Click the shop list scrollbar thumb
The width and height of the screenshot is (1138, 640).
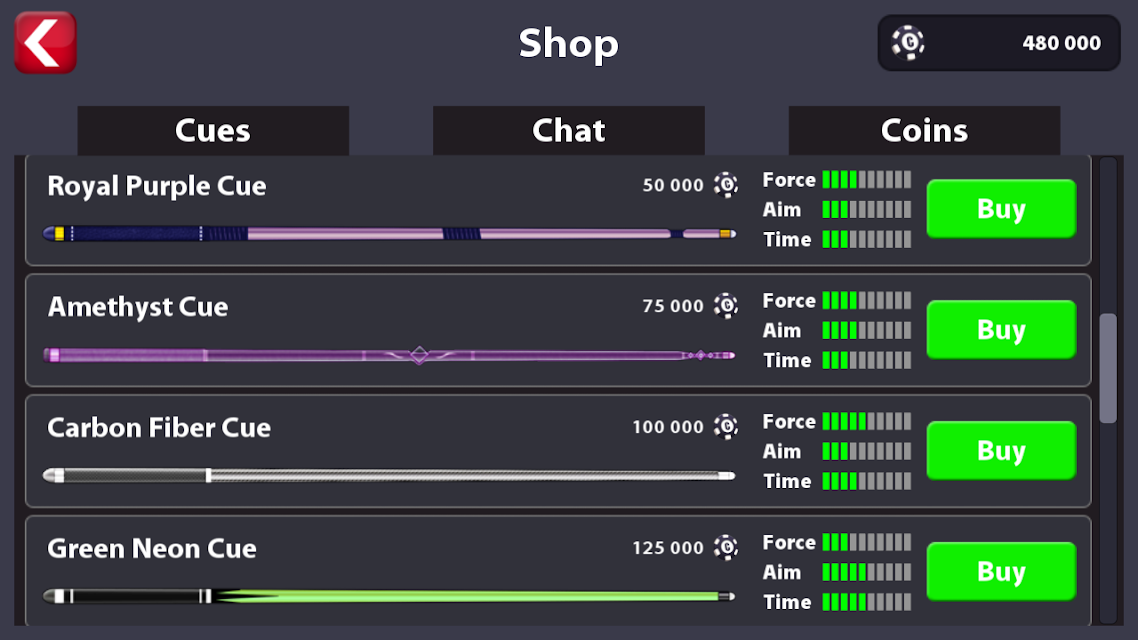1108,368
